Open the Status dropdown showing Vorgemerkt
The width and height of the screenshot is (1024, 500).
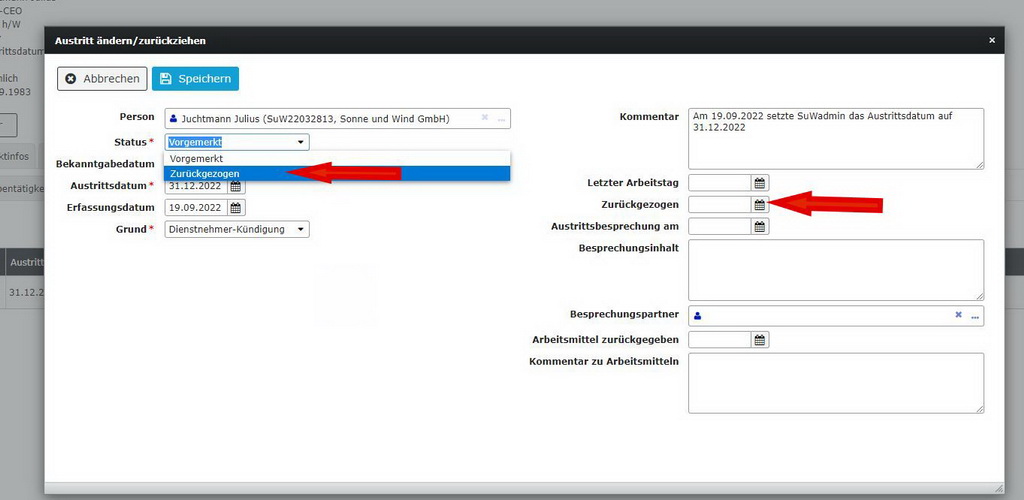click(237, 142)
